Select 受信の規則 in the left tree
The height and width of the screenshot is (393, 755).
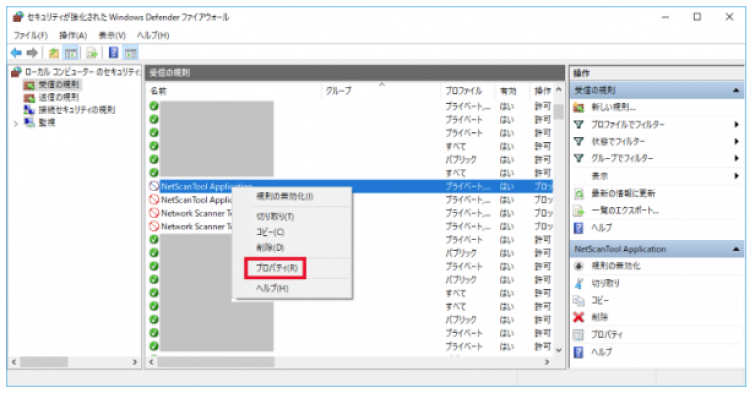click(59, 84)
